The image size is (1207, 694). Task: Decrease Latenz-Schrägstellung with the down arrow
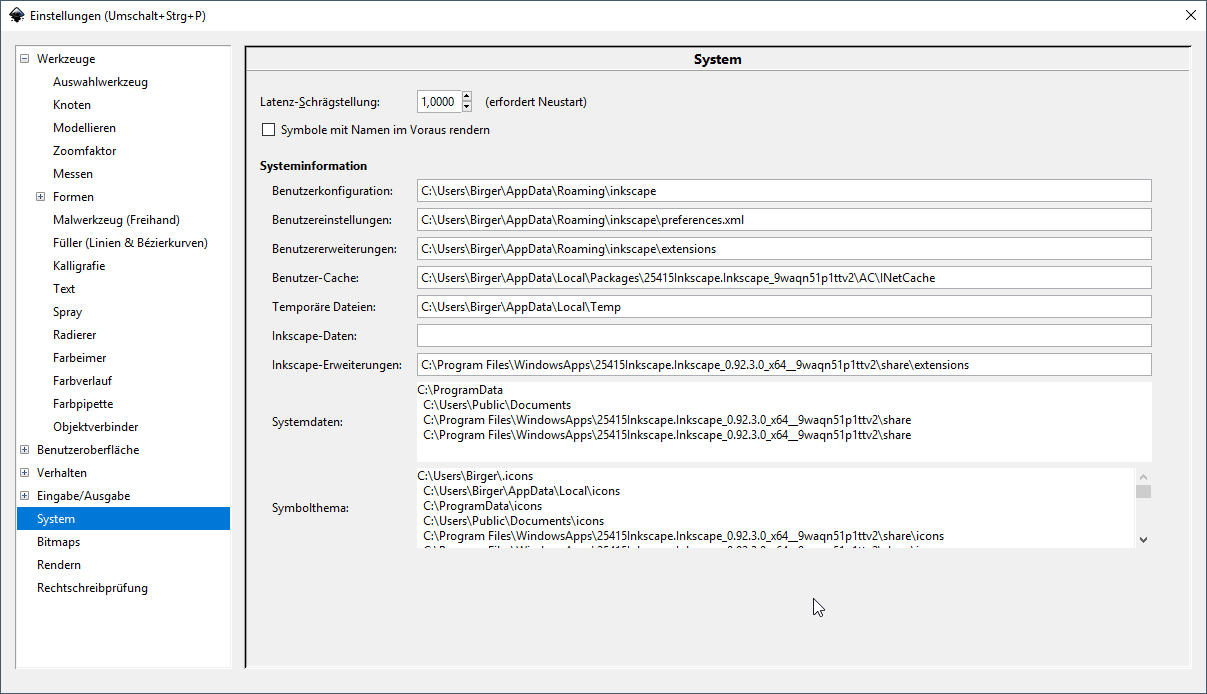[x=467, y=106]
